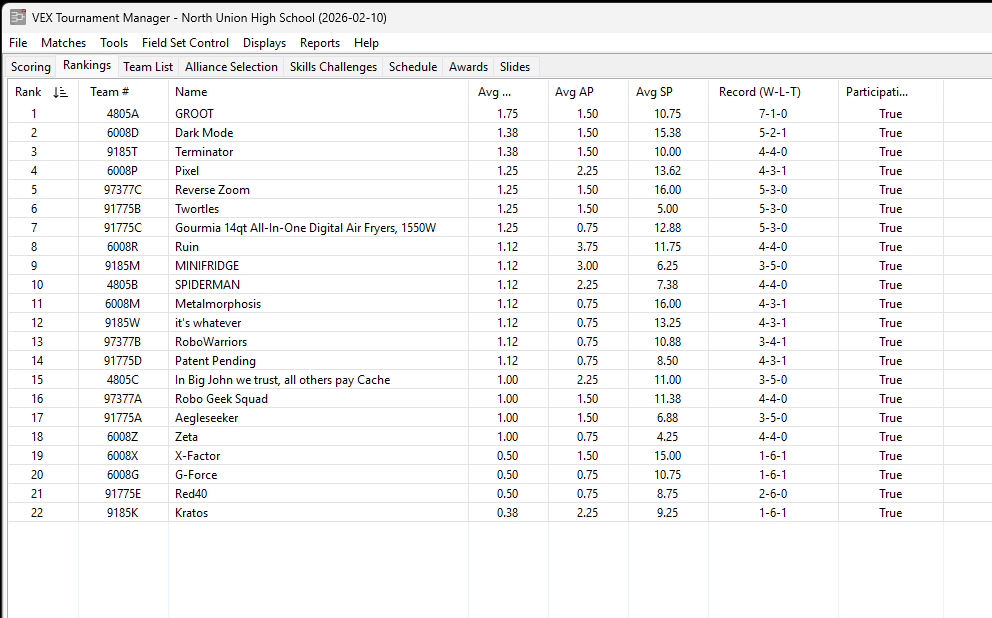
Task: Click Twortles' Avg SP value 5.00
Action: coord(667,209)
